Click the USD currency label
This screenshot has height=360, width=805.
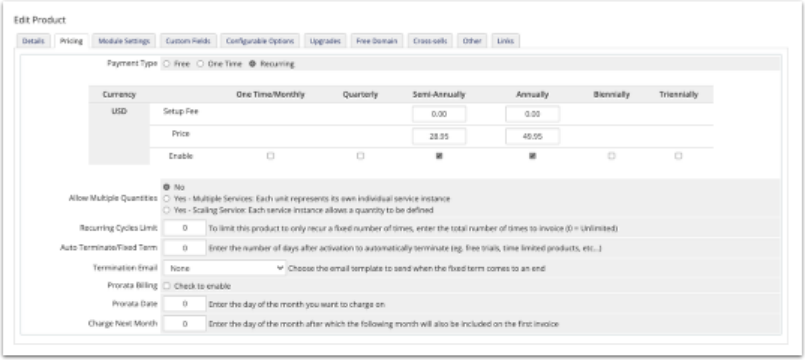point(119,111)
